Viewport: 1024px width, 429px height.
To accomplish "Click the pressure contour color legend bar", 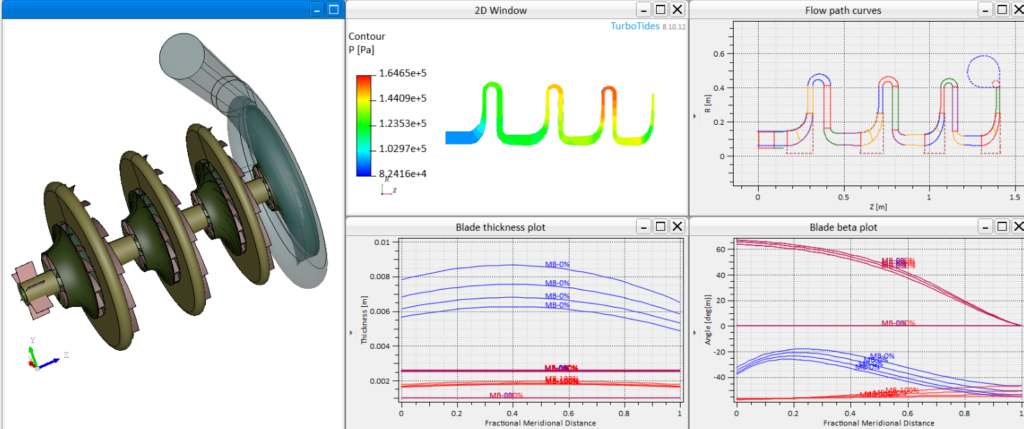I will click(367, 123).
